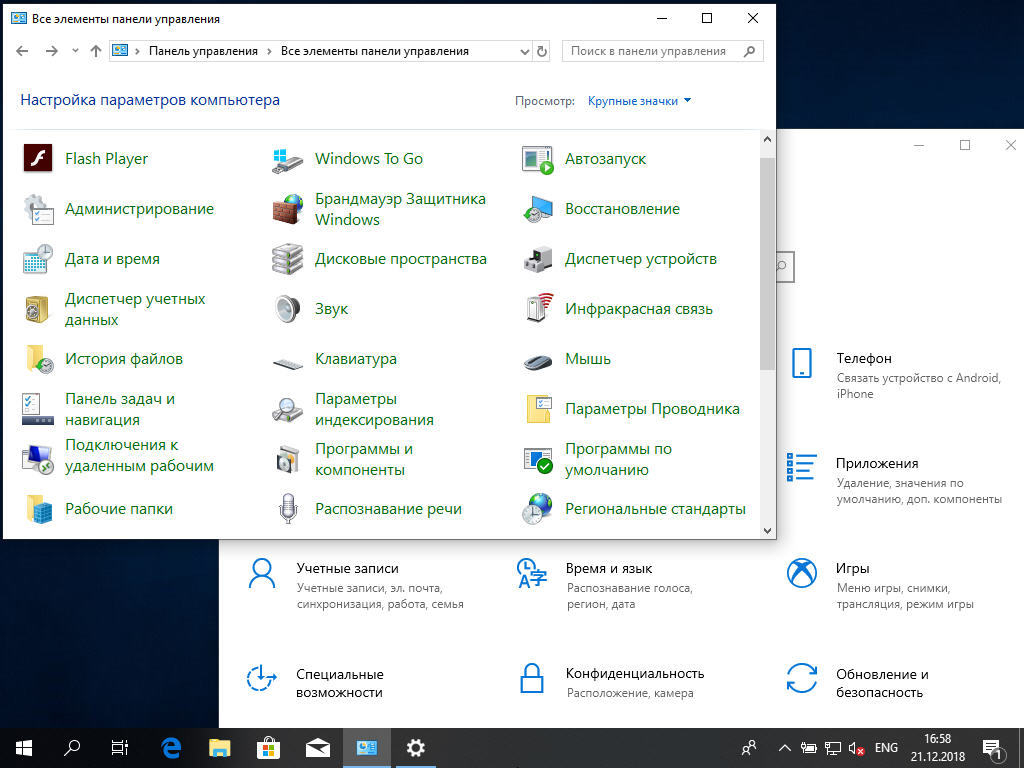The image size is (1024, 768).
Task: Open Microsoft Edge from the taskbar
Action: point(171,747)
